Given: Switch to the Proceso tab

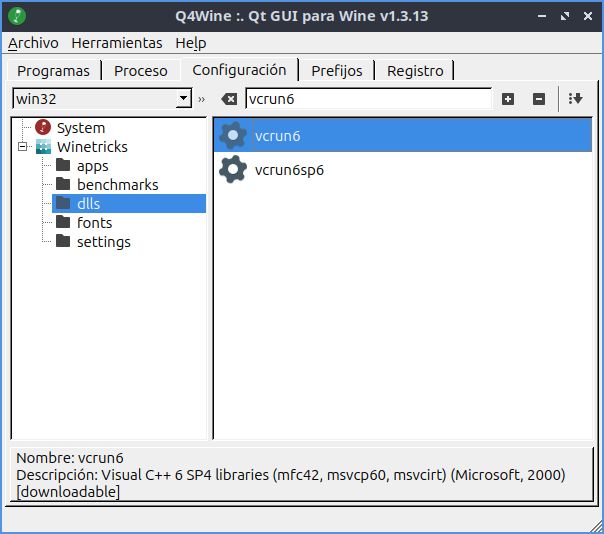Looking at the screenshot, I should (x=141, y=71).
